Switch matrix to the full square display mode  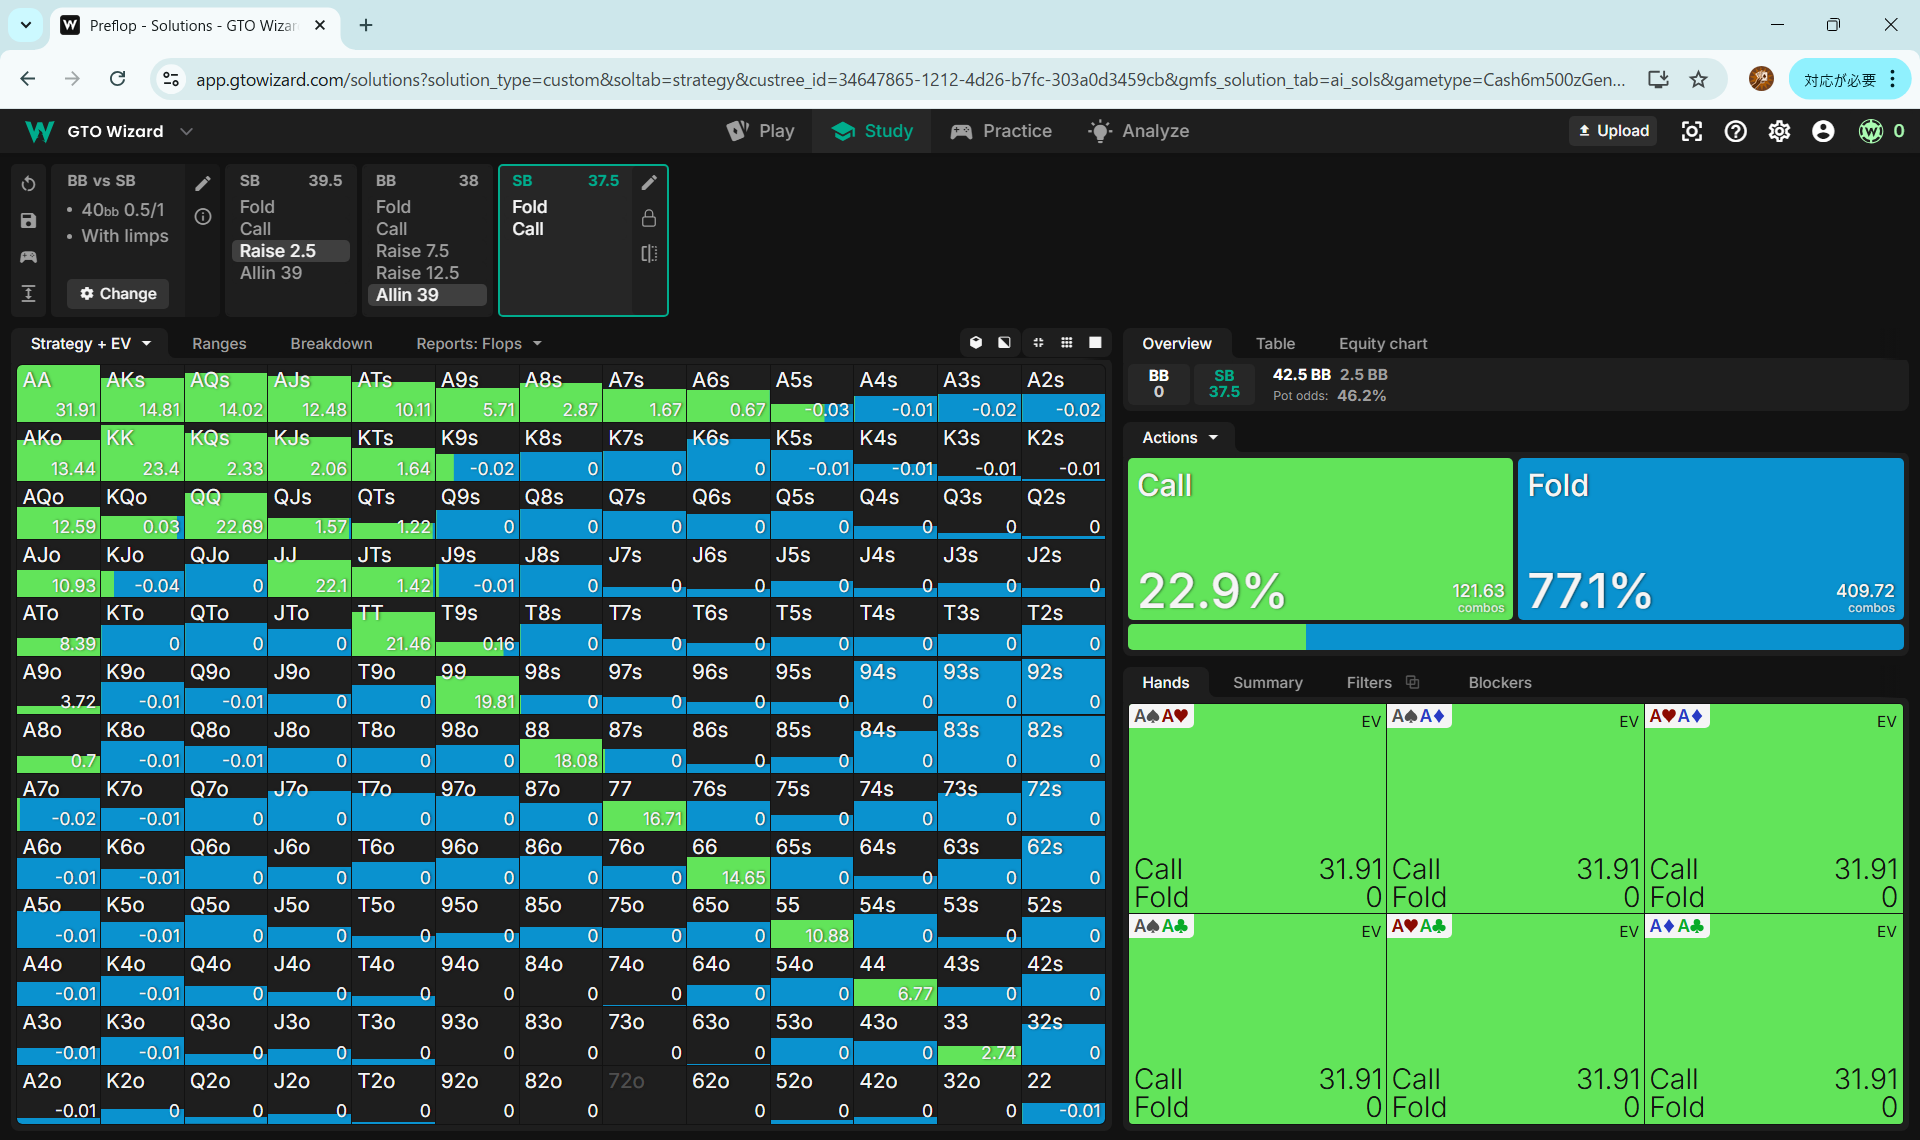(x=1095, y=343)
